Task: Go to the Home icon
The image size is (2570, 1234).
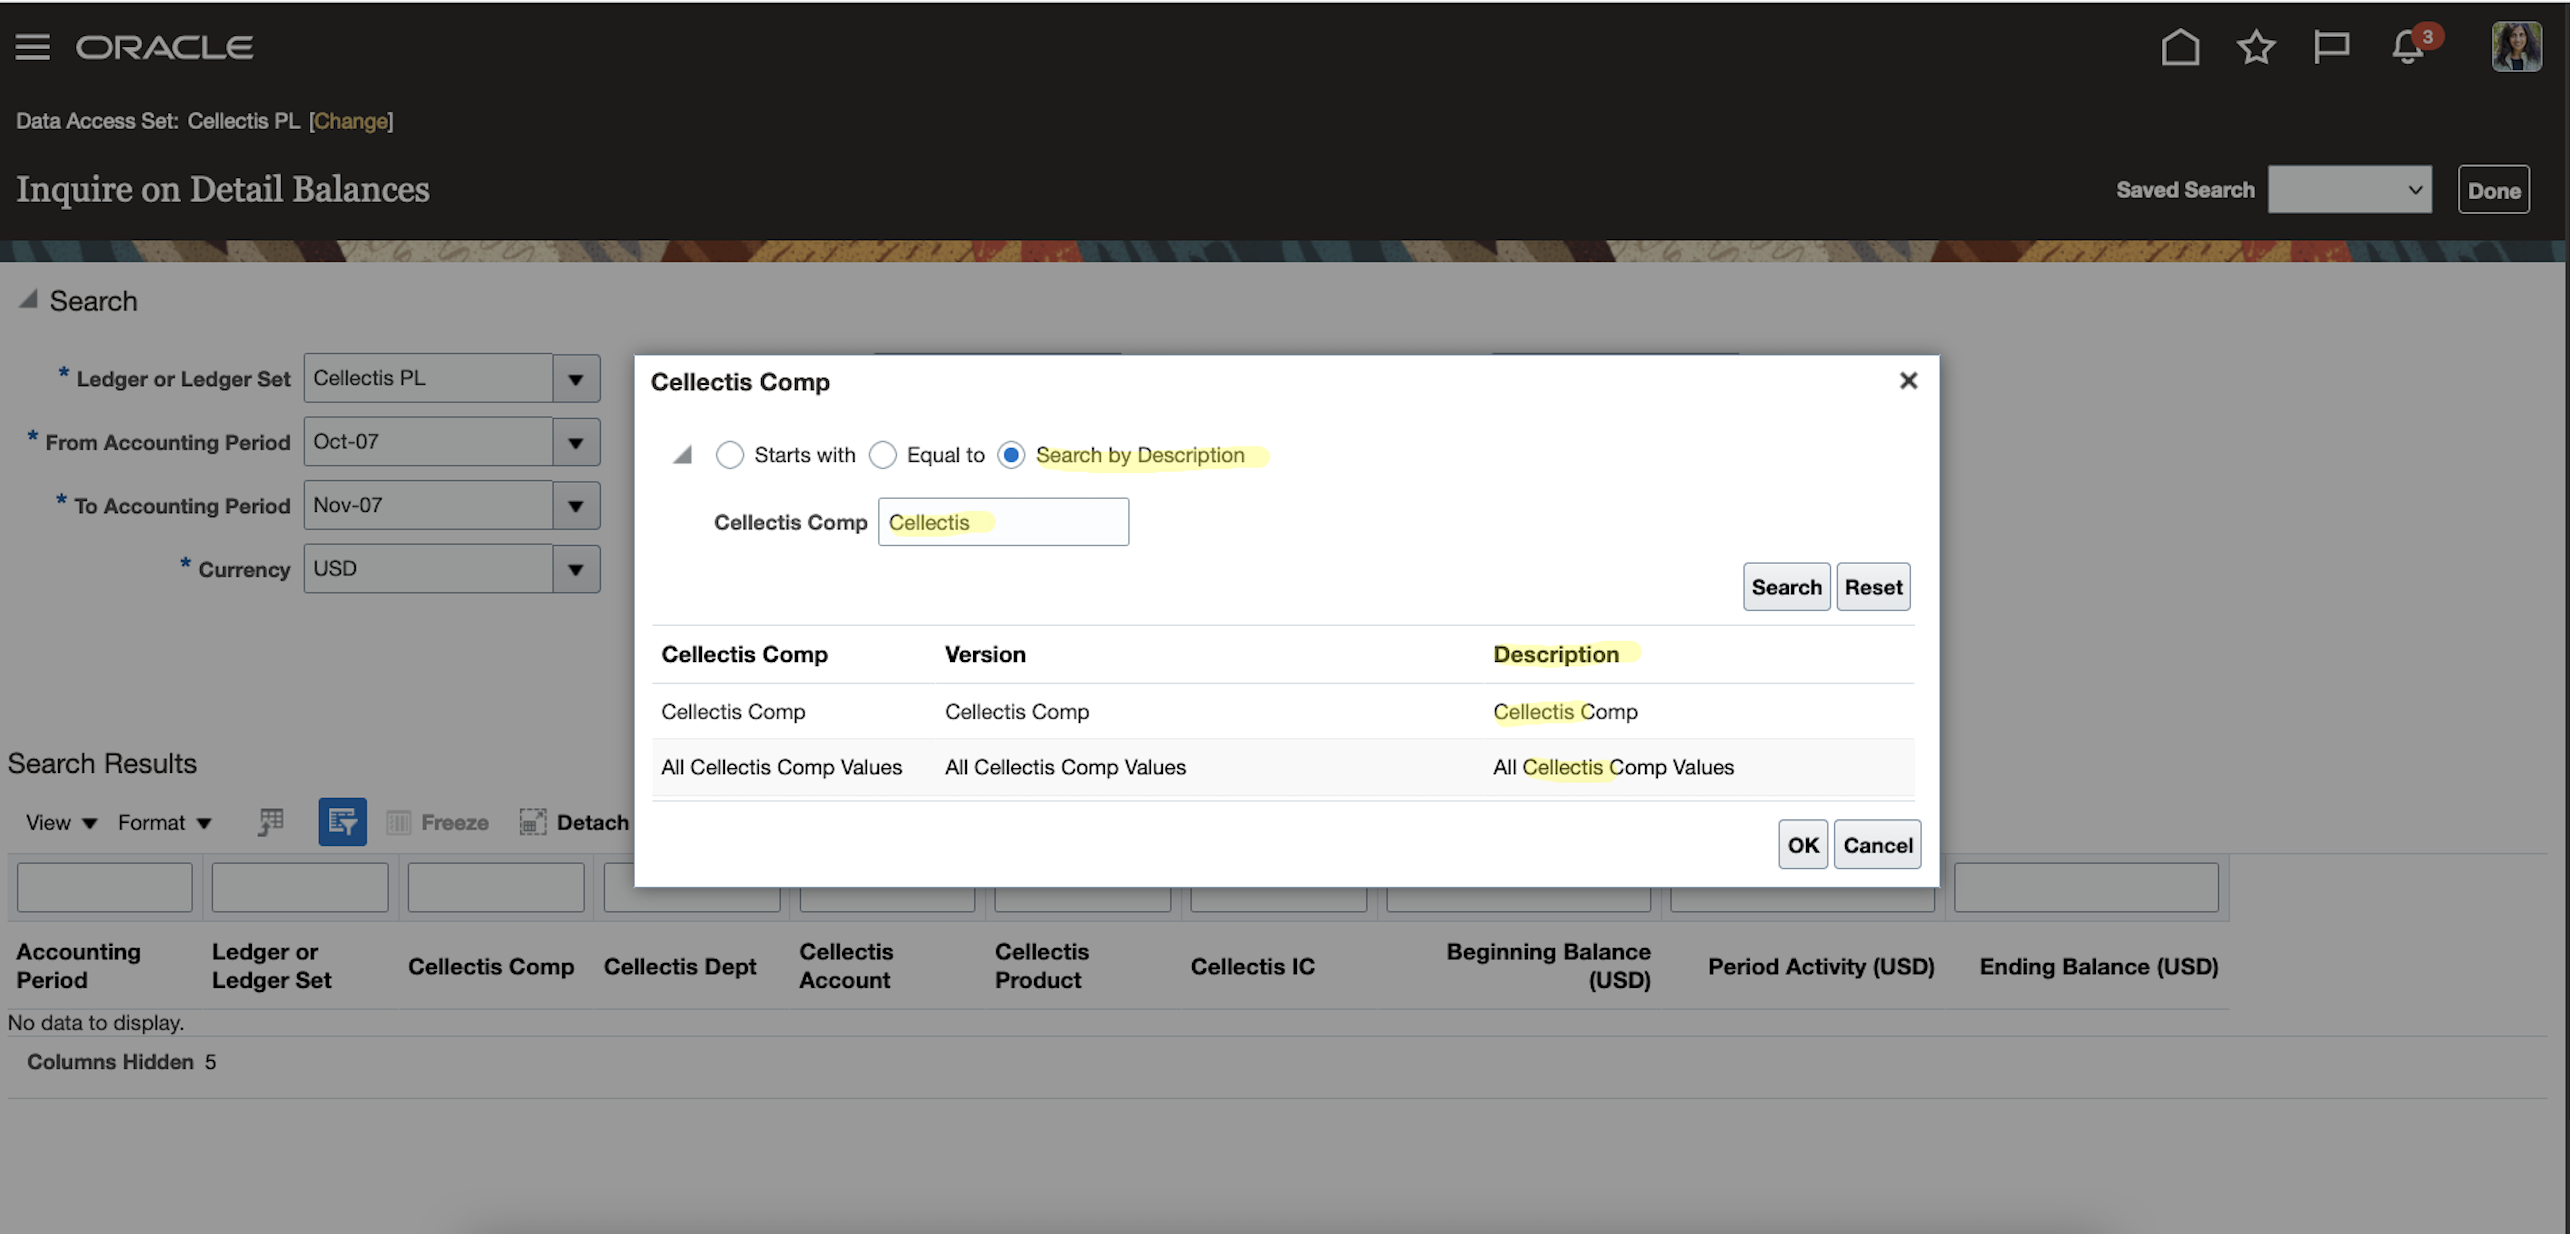Action: (2180, 47)
